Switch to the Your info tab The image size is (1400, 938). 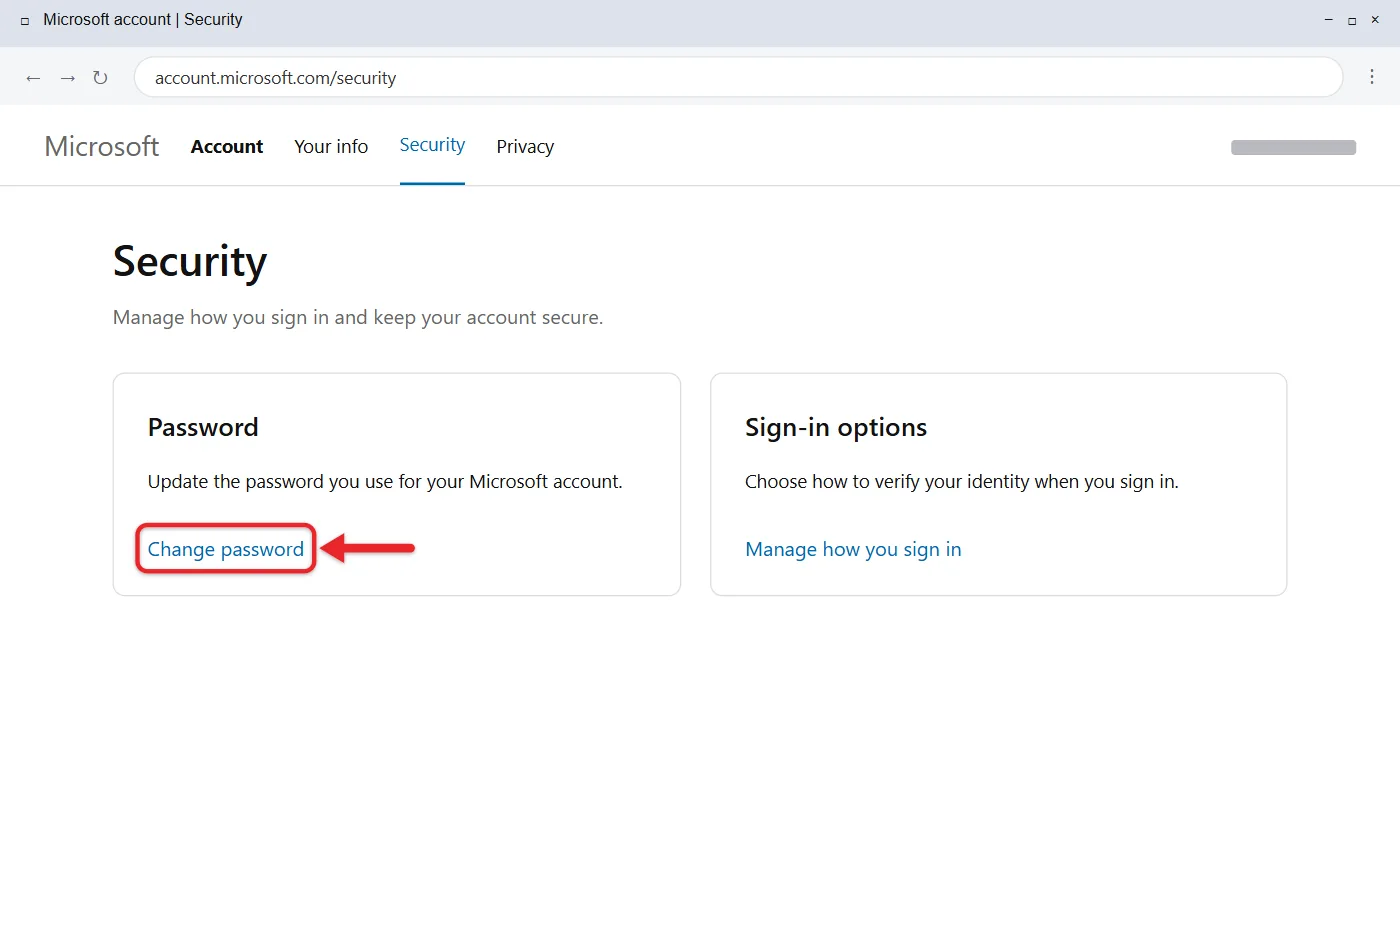point(331,146)
